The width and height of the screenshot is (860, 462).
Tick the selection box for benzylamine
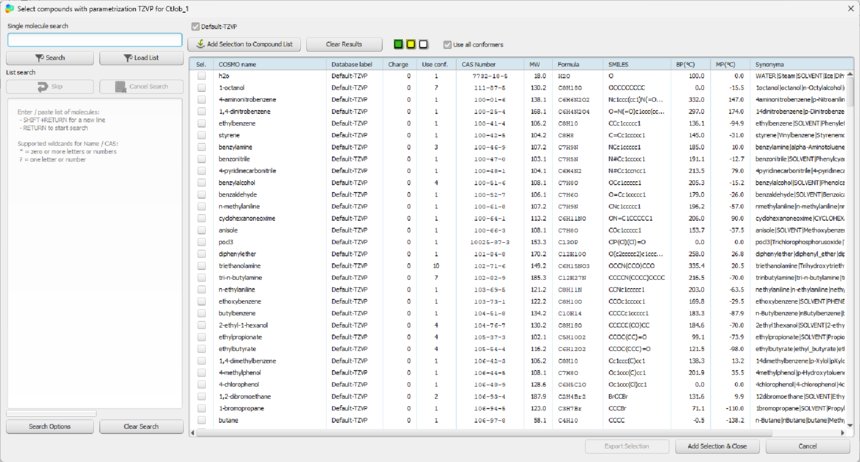(201, 147)
